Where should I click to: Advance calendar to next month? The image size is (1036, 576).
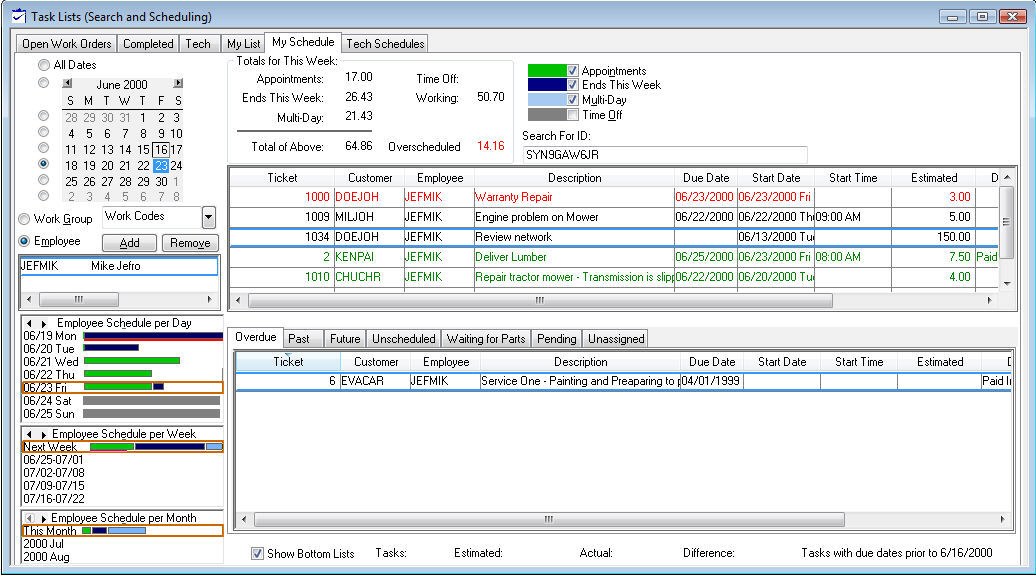click(x=178, y=84)
